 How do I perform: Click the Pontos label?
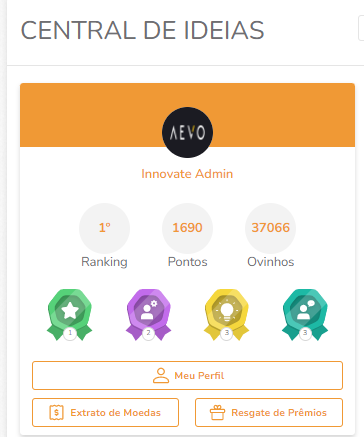[x=187, y=262]
